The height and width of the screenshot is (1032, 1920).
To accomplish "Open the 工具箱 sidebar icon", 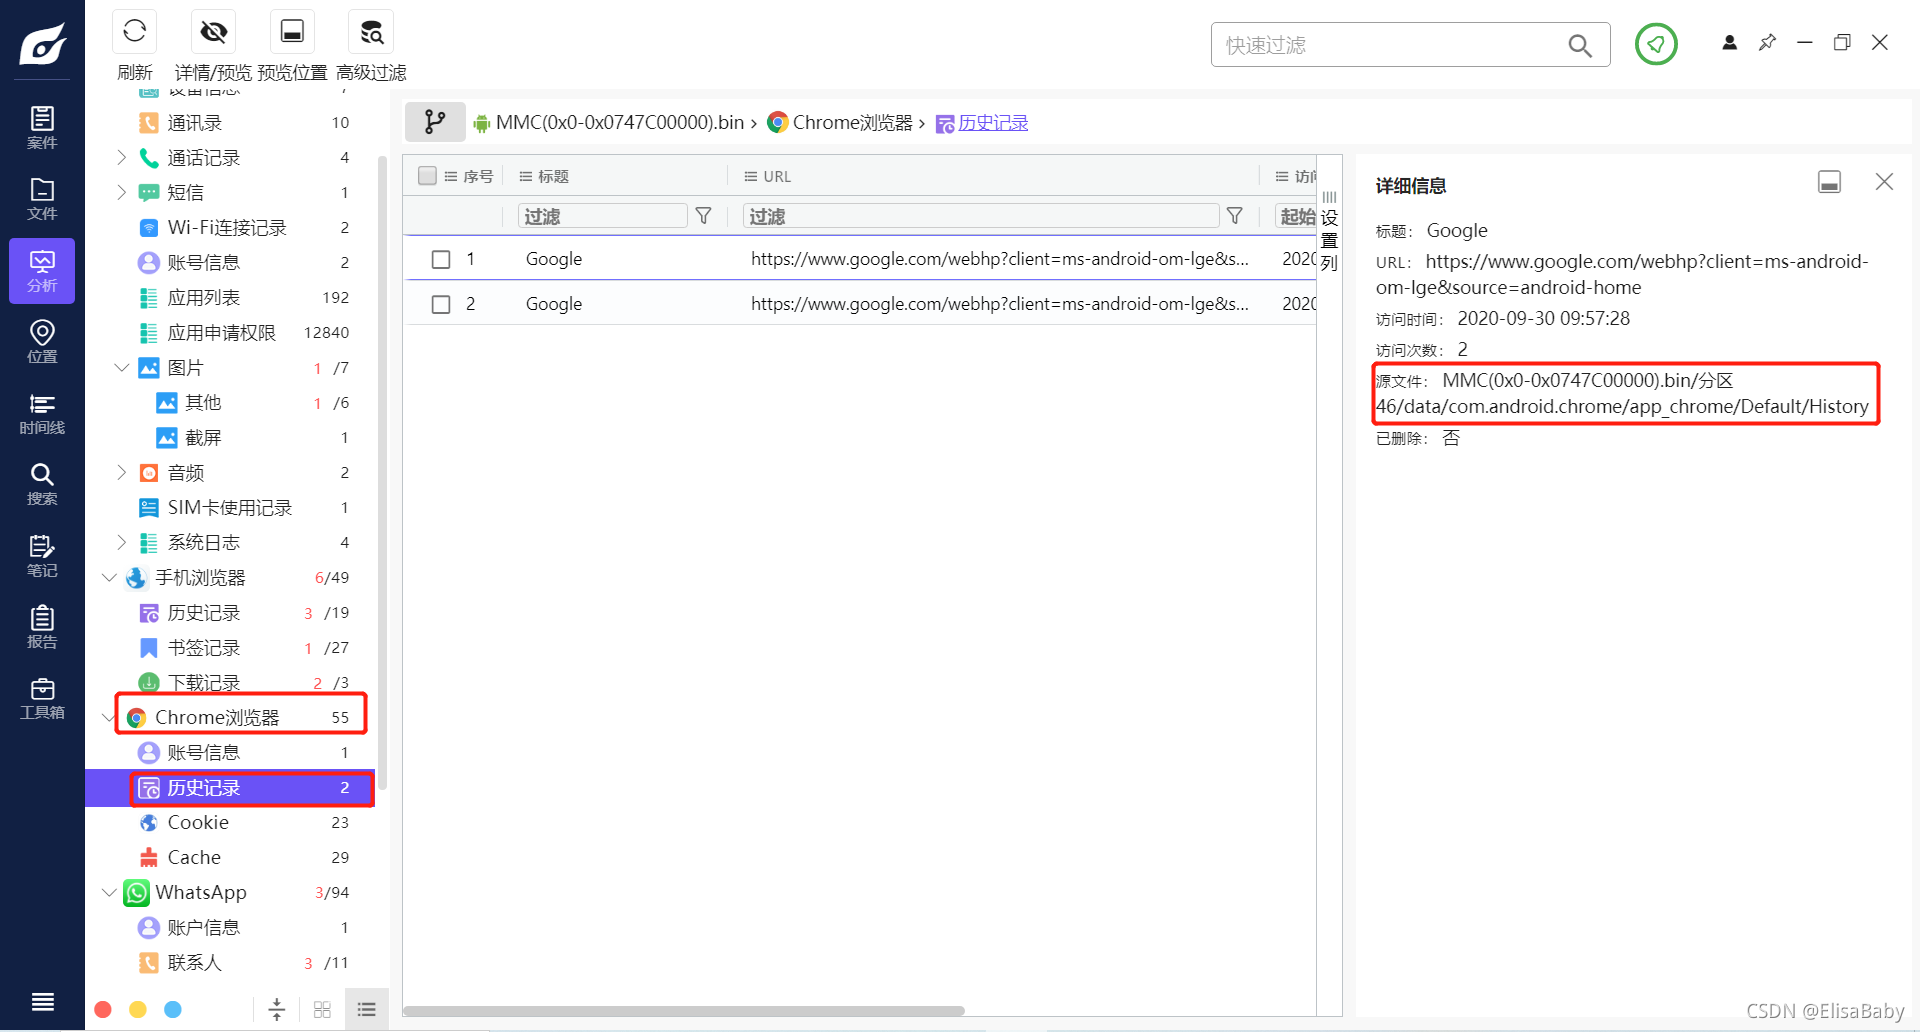I will coord(42,698).
